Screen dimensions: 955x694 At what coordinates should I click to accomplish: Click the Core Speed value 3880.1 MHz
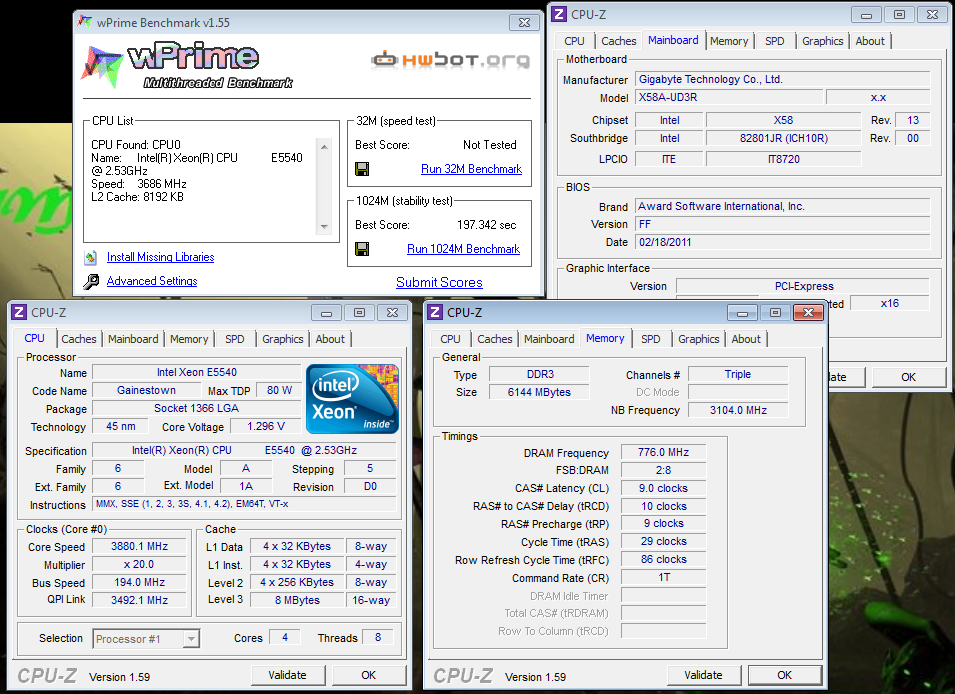coord(139,547)
